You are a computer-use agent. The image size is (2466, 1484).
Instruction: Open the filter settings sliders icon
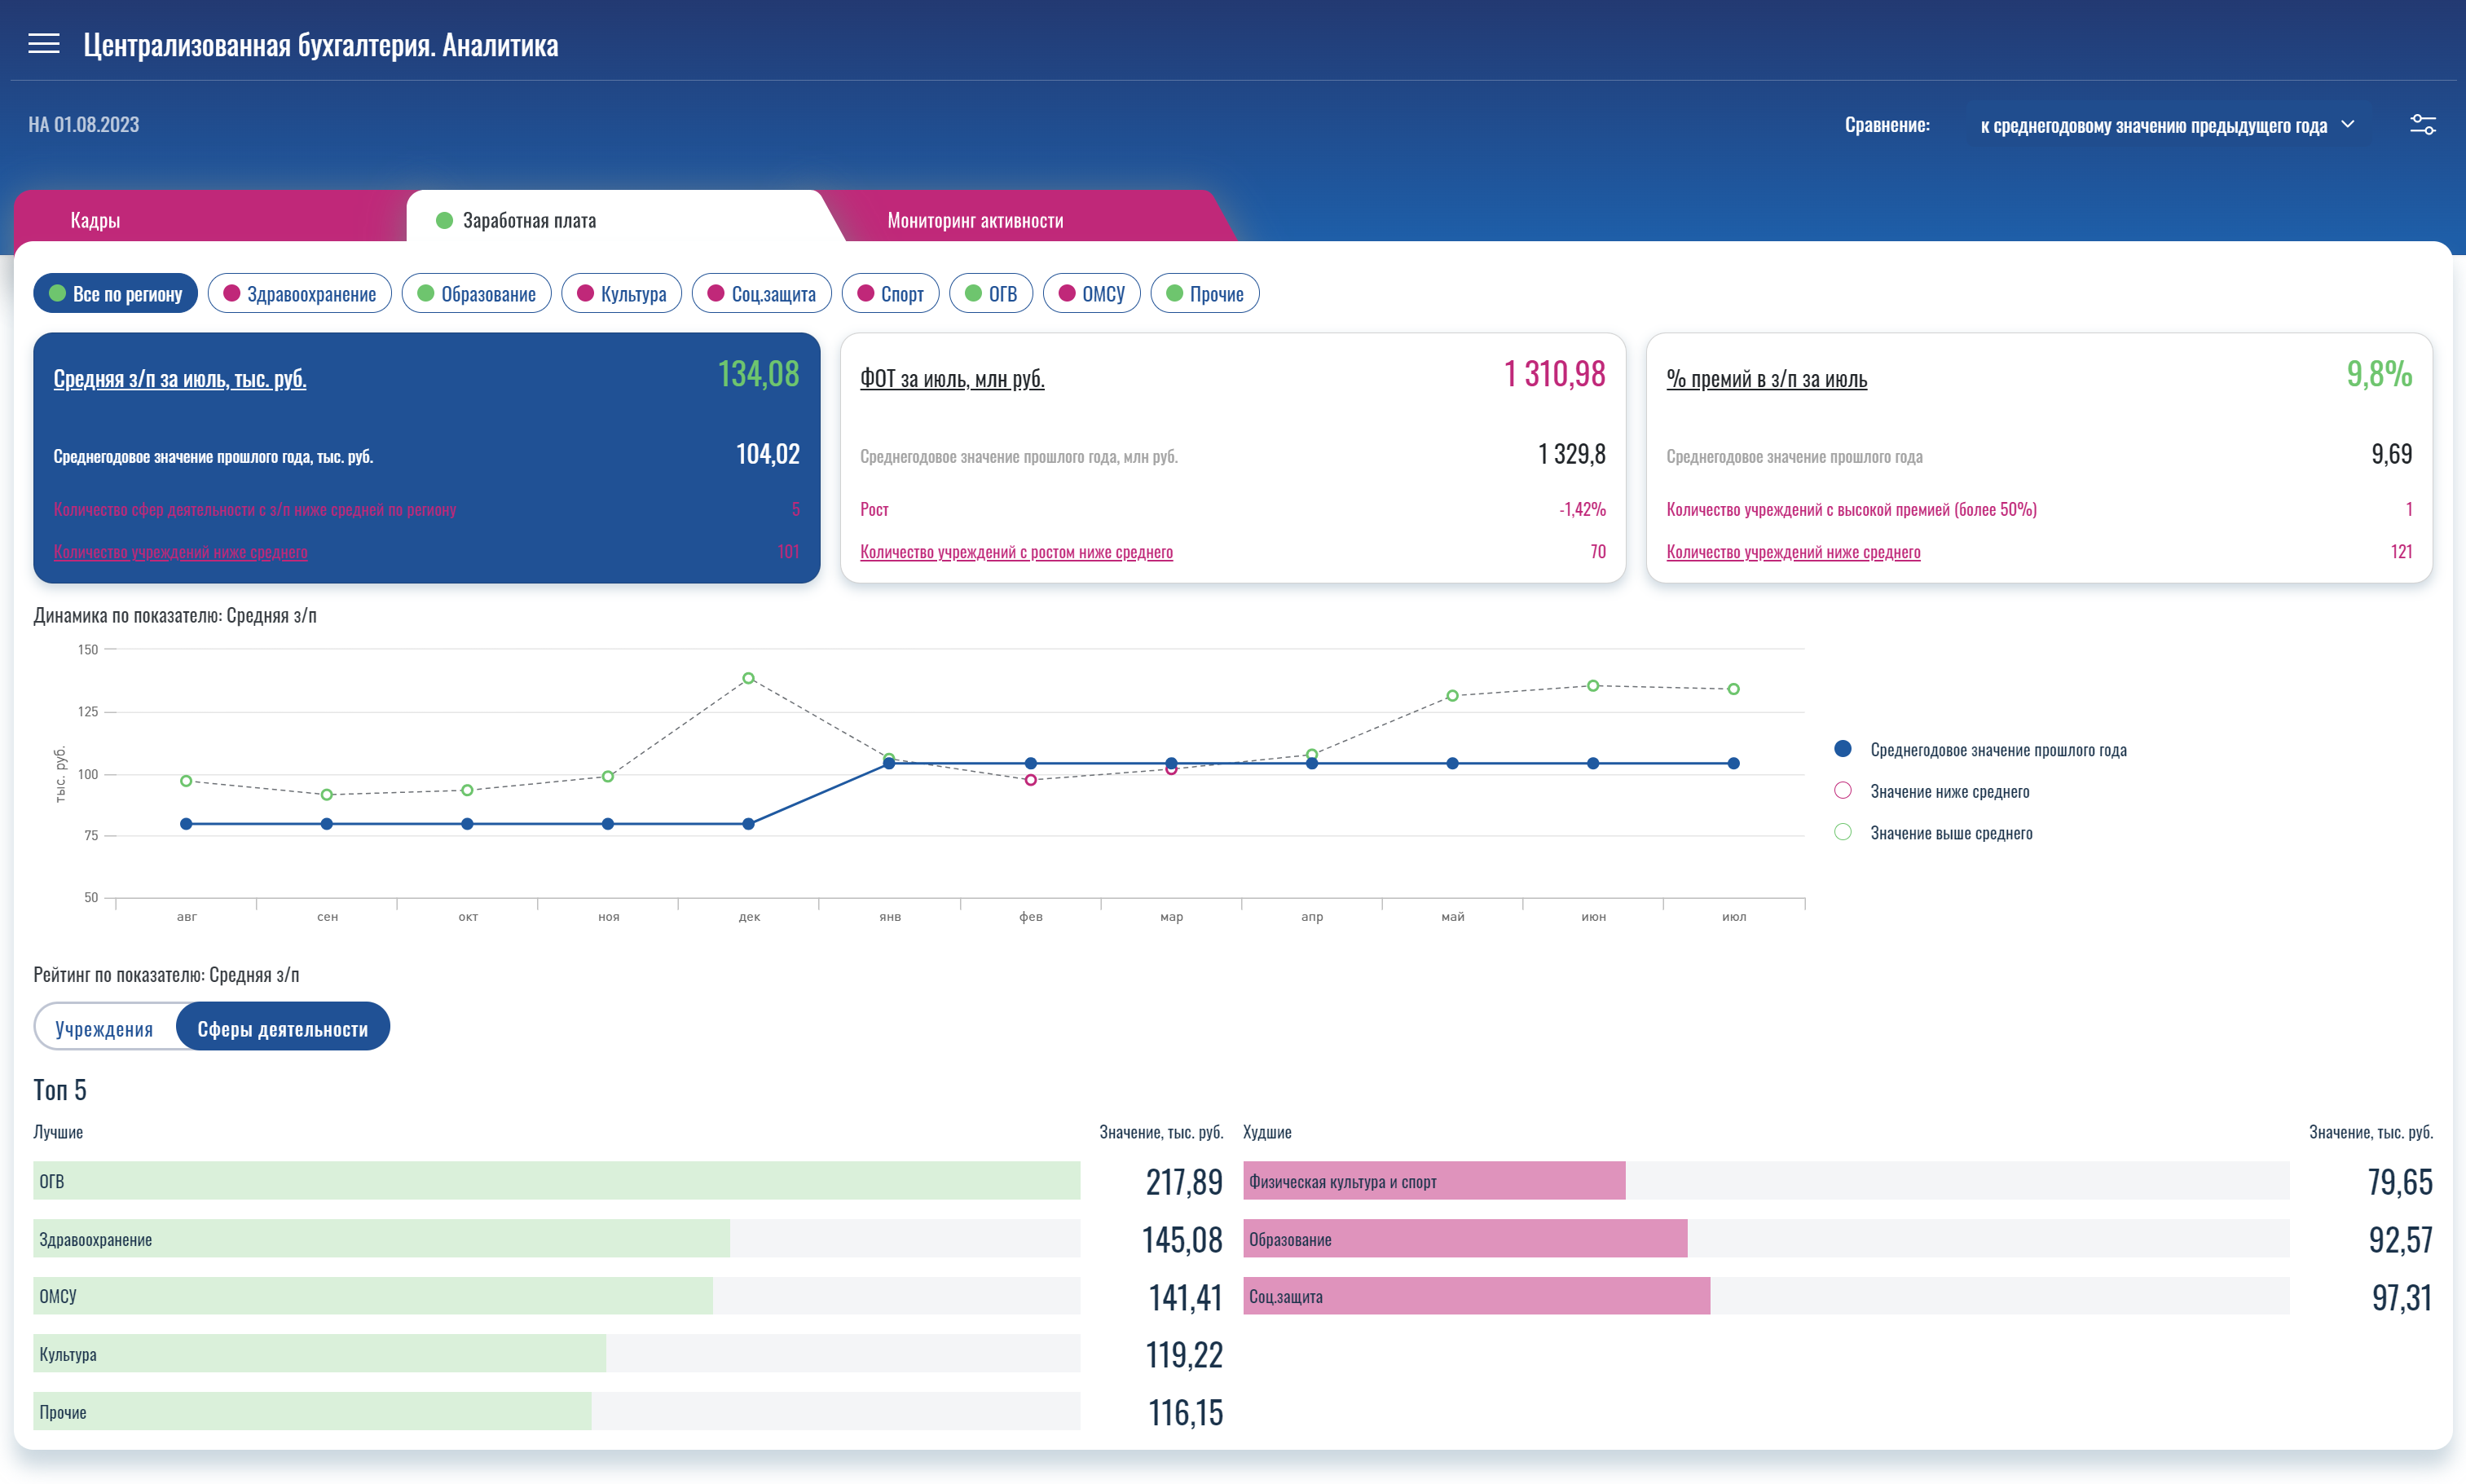tap(2422, 125)
